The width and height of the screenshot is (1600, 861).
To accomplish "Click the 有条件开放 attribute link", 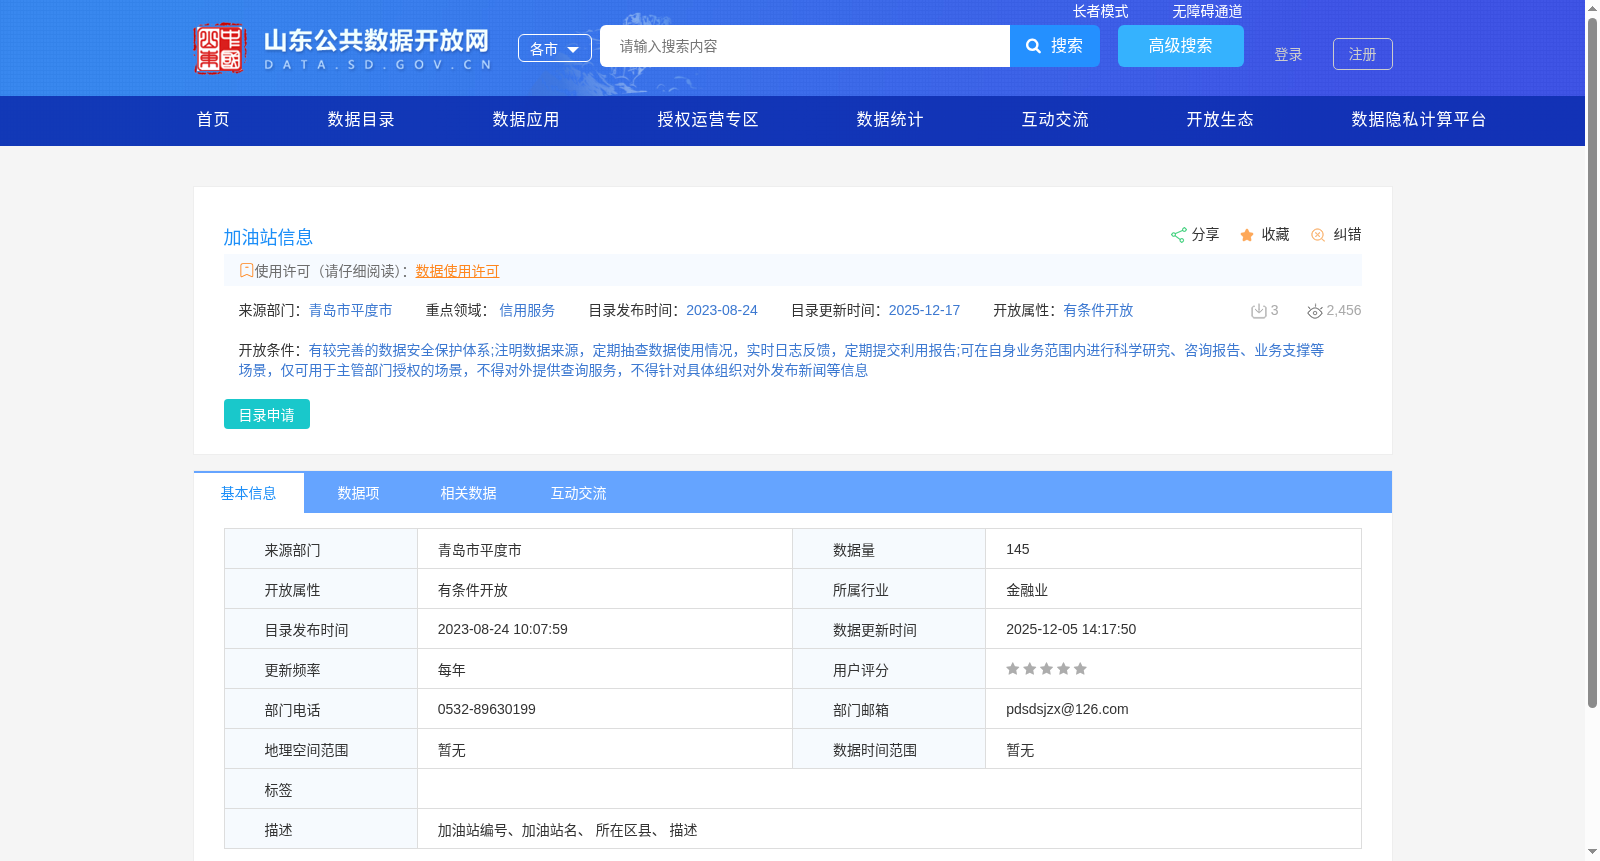I will click(x=1098, y=311).
